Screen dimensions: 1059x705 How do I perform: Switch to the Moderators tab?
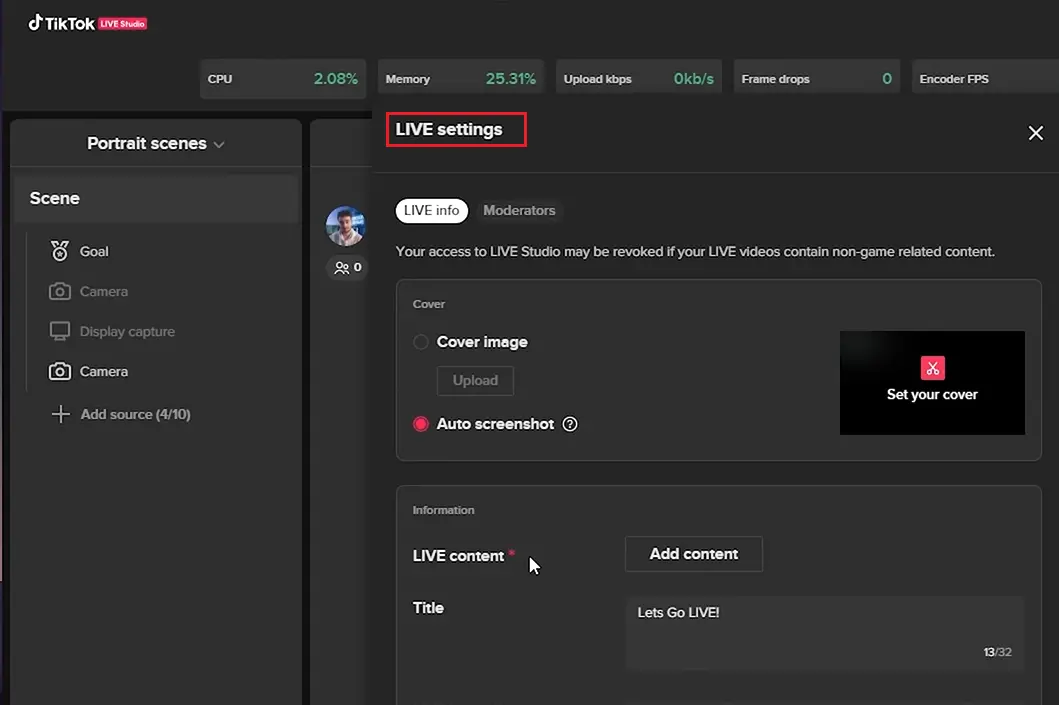[519, 210]
